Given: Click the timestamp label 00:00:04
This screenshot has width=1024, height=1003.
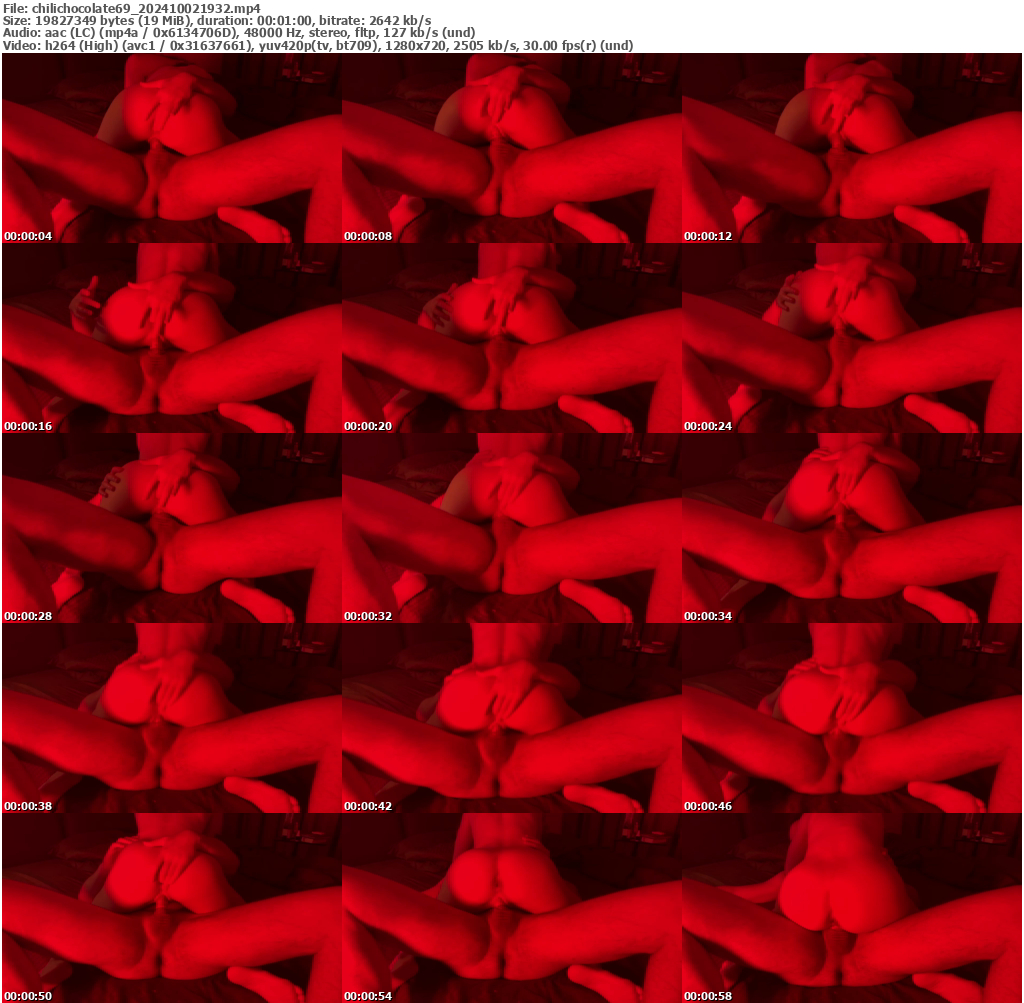Looking at the screenshot, I should coord(26,236).
